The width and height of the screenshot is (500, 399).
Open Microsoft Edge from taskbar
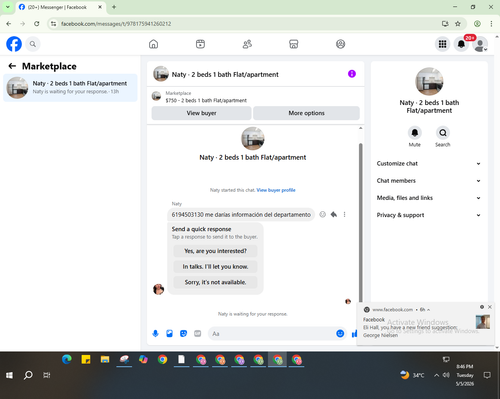(x=67, y=359)
